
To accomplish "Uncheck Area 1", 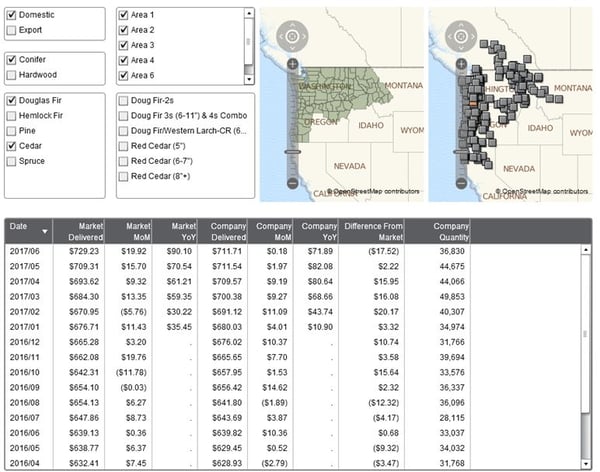I will 123,15.
